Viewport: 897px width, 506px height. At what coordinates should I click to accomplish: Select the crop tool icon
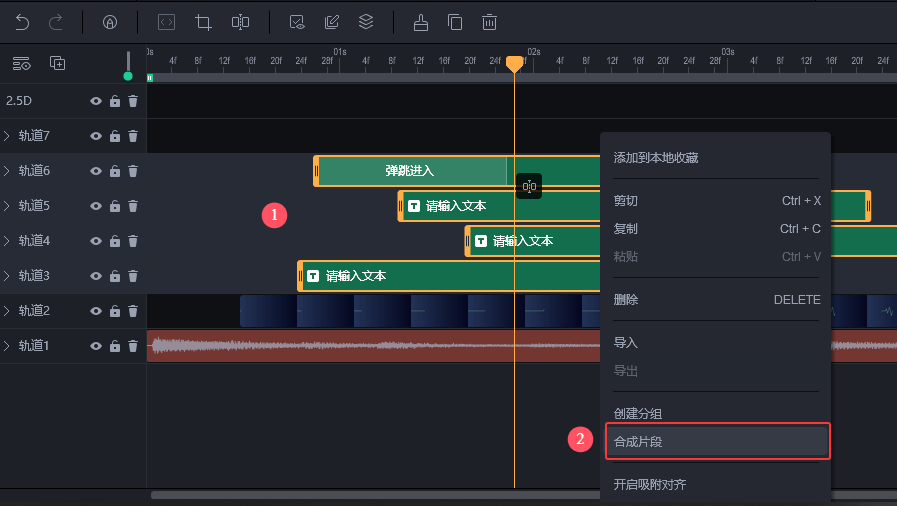click(x=204, y=21)
